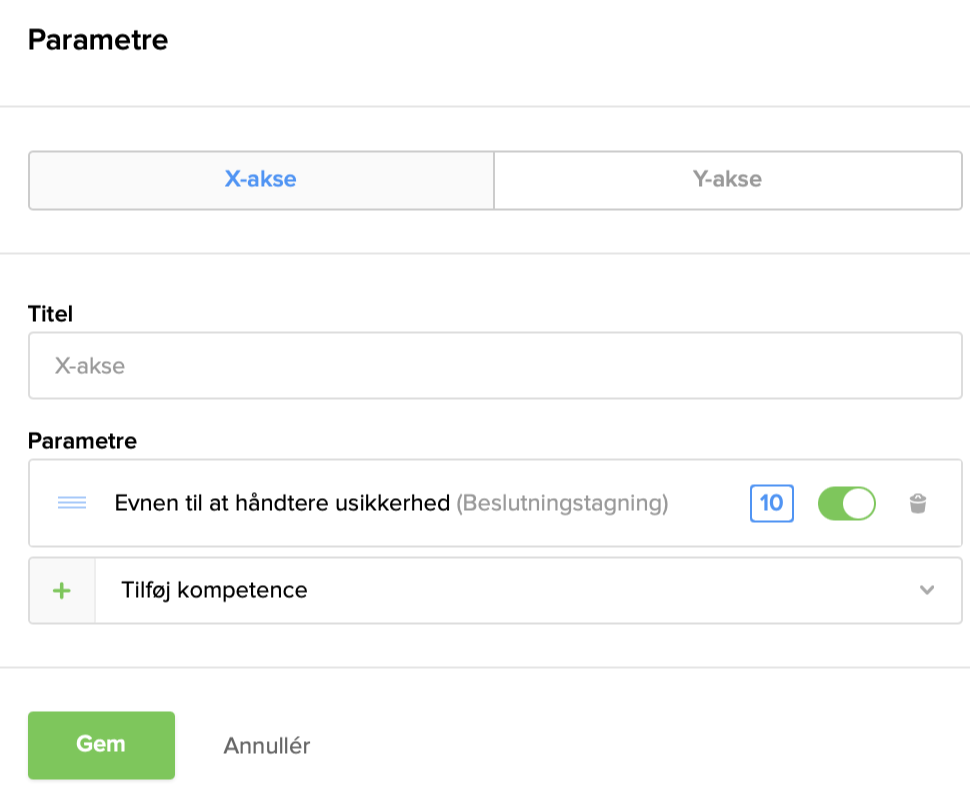Click the Tilføj kompetence text label

214,590
